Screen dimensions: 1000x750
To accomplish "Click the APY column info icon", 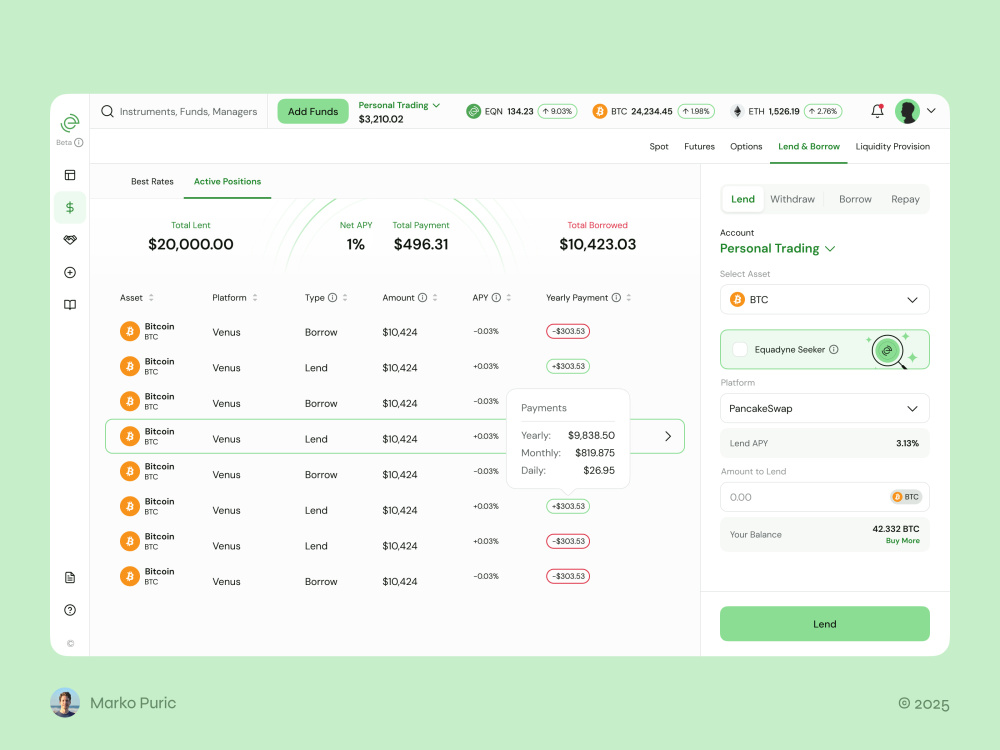I will pyautogui.click(x=496, y=298).
